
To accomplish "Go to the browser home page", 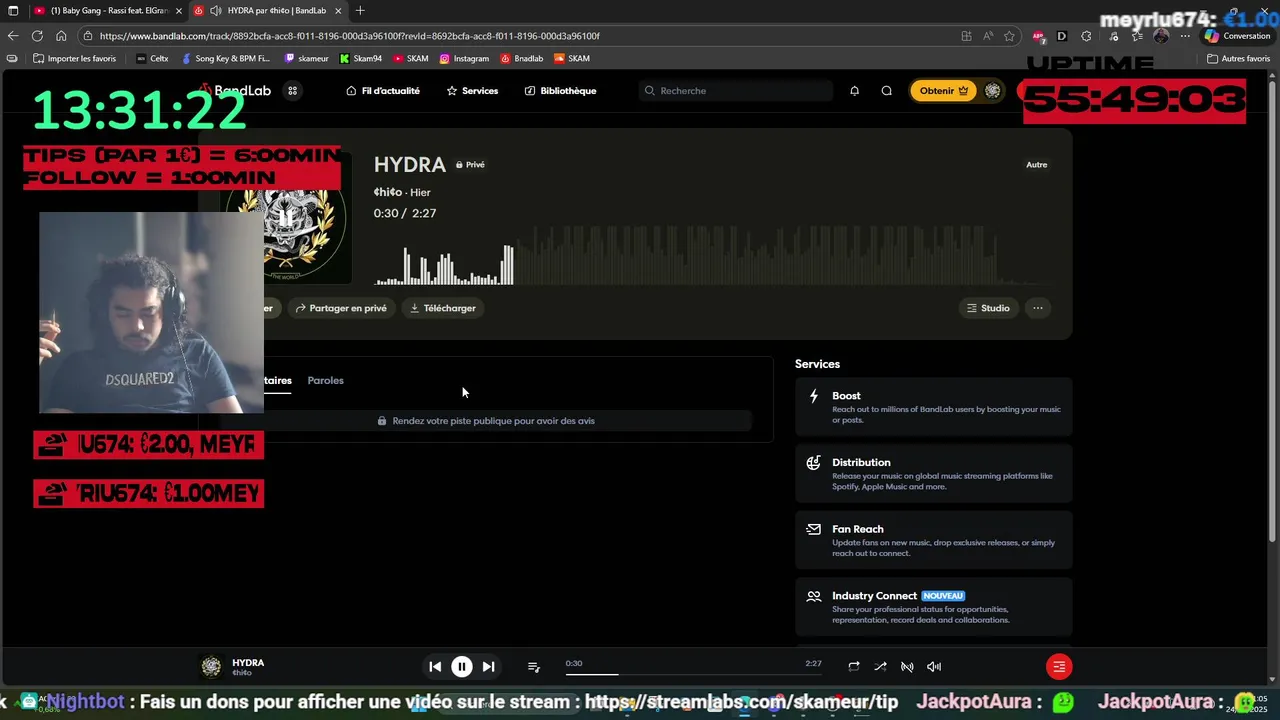I will click(x=61, y=36).
